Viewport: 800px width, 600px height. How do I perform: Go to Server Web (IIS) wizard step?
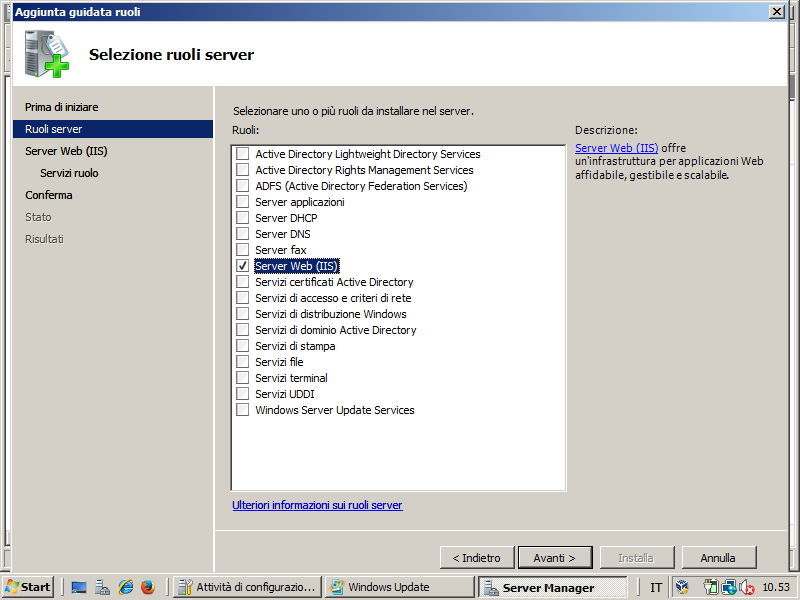(x=66, y=151)
